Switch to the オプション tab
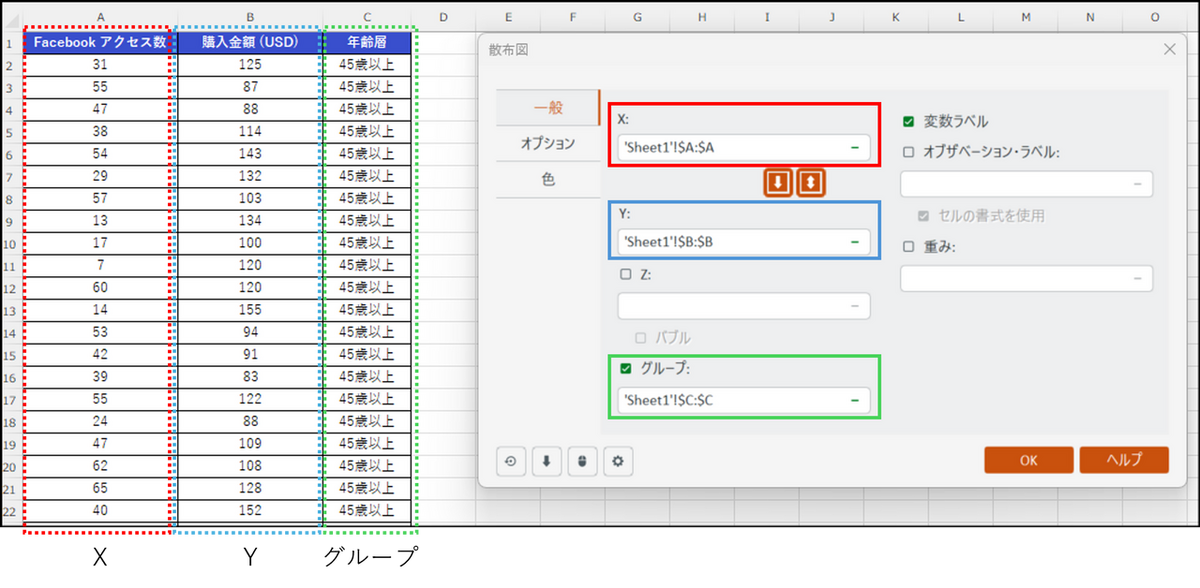The height and width of the screenshot is (588, 1200). click(547, 143)
